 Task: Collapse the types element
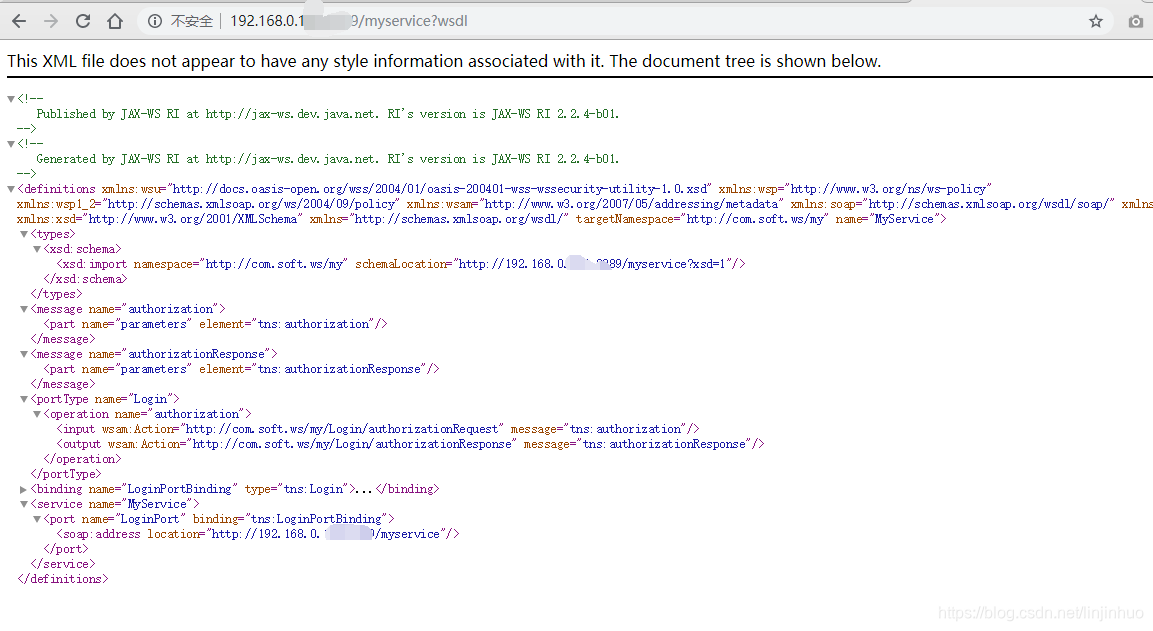(x=23, y=233)
